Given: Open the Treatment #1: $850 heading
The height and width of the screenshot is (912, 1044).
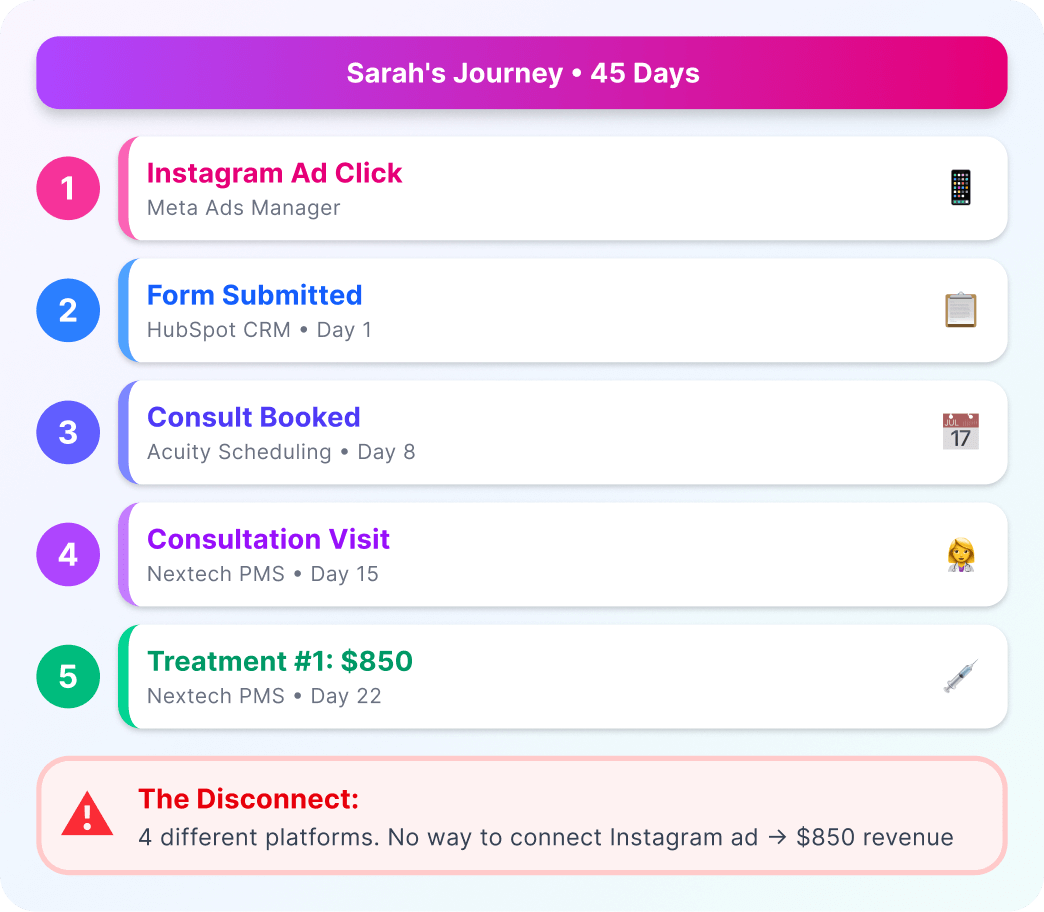Looking at the screenshot, I should point(279,661).
